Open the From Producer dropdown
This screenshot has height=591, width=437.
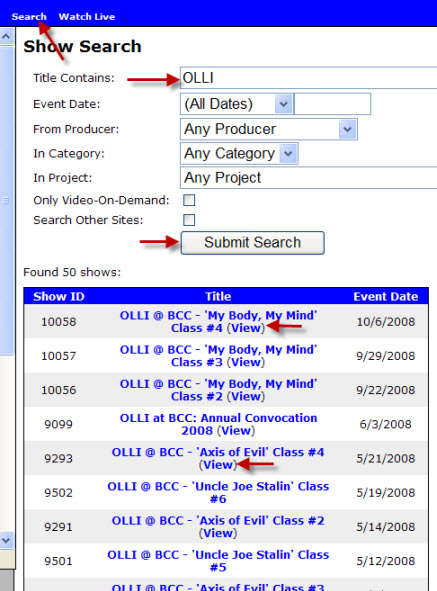(x=269, y=129)
